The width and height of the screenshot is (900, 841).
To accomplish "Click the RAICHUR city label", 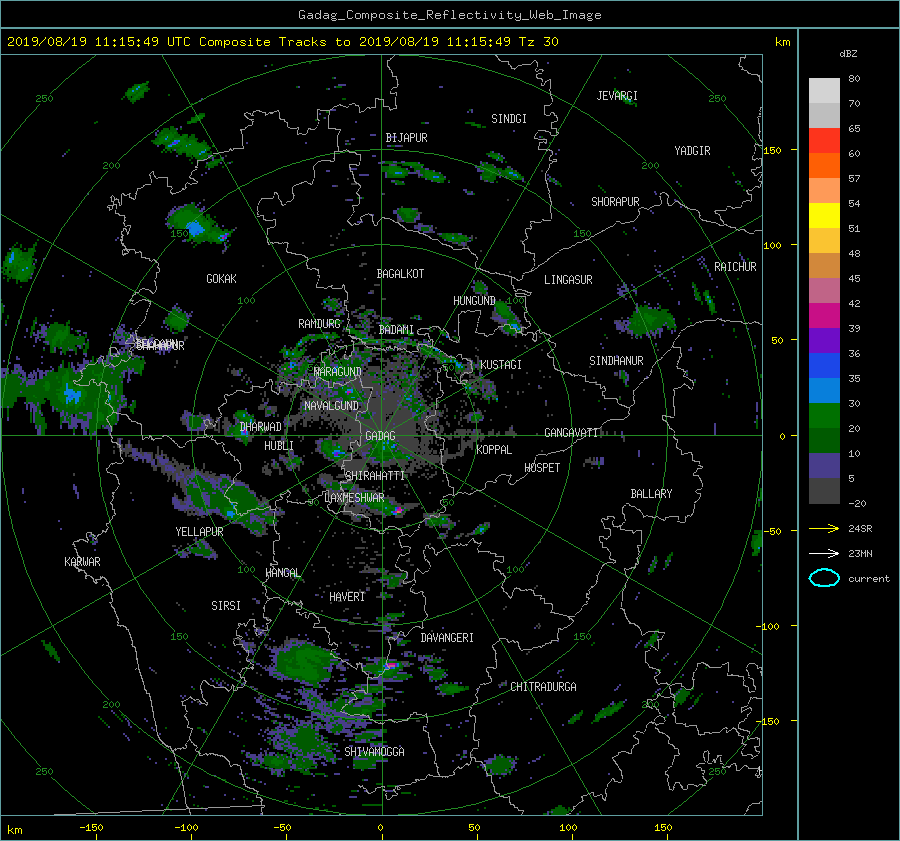I will point(735,267).
